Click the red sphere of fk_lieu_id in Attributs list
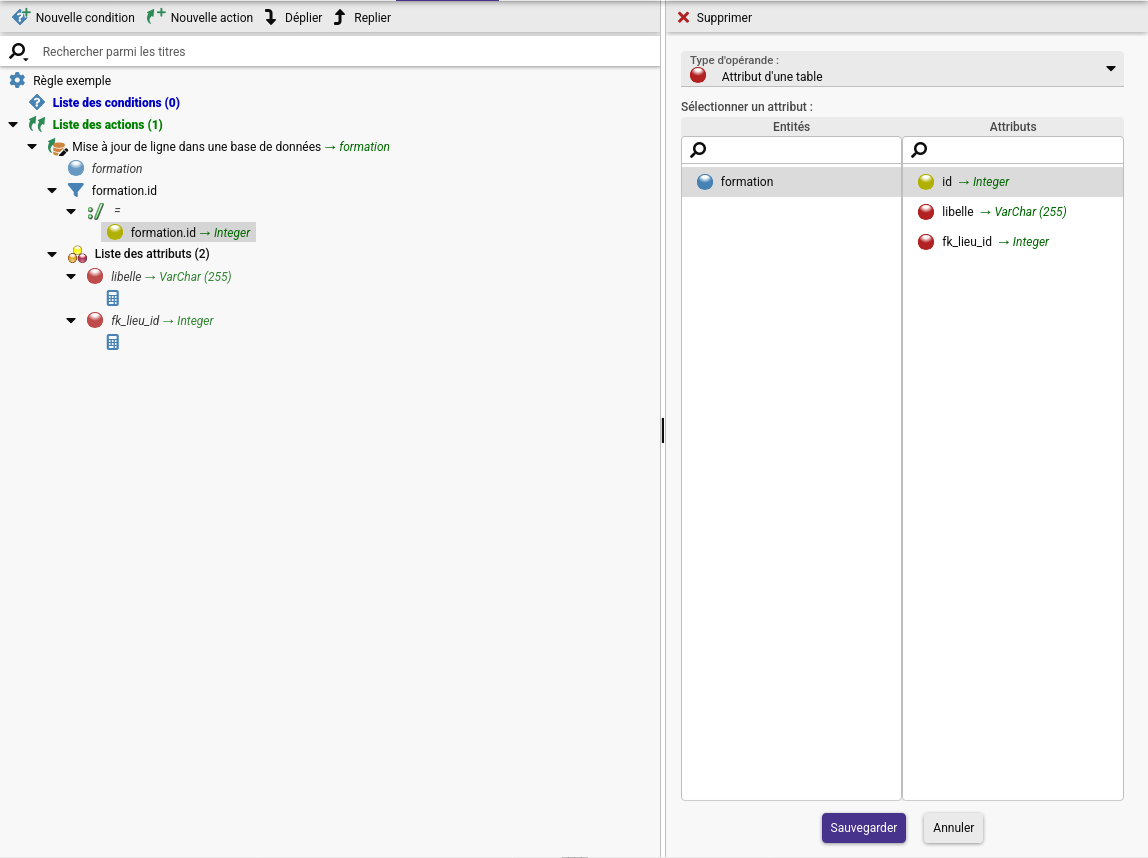Screen dimensions: 1148x858 click(926, 242)
